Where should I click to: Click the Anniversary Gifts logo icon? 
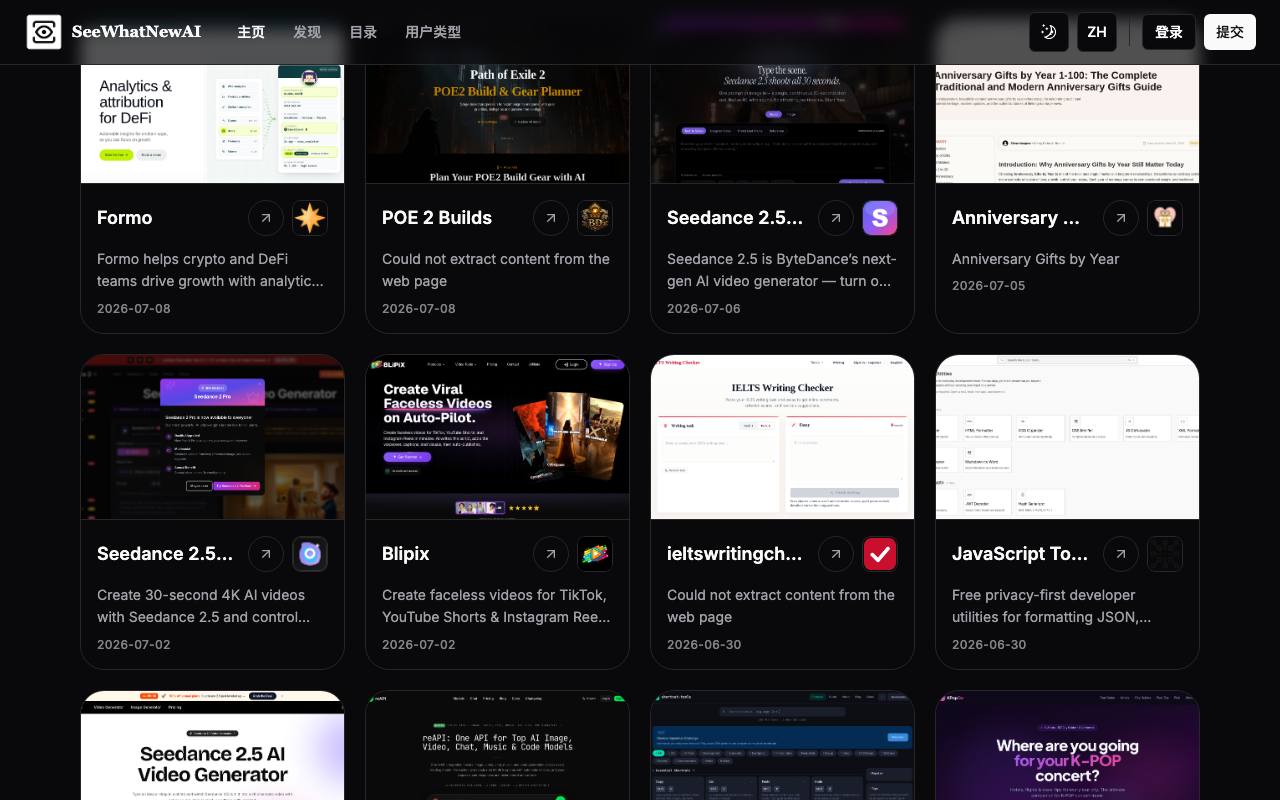[x=1165, y=218]
